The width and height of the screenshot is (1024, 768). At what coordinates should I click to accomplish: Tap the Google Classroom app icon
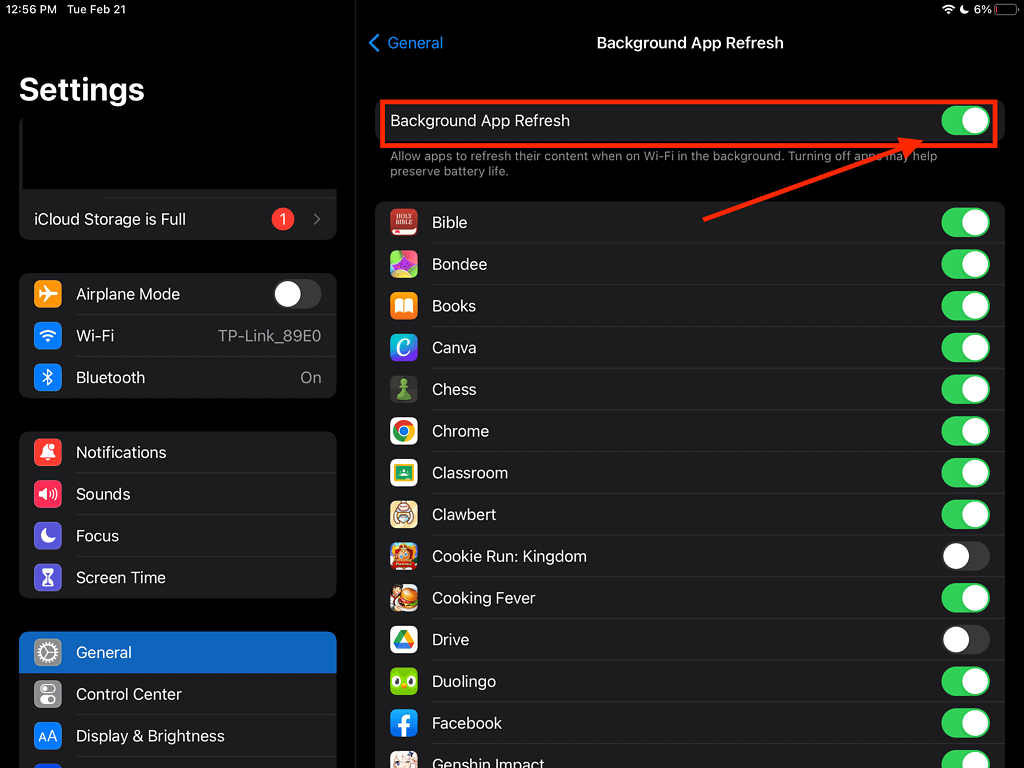[x=404, y=473]
